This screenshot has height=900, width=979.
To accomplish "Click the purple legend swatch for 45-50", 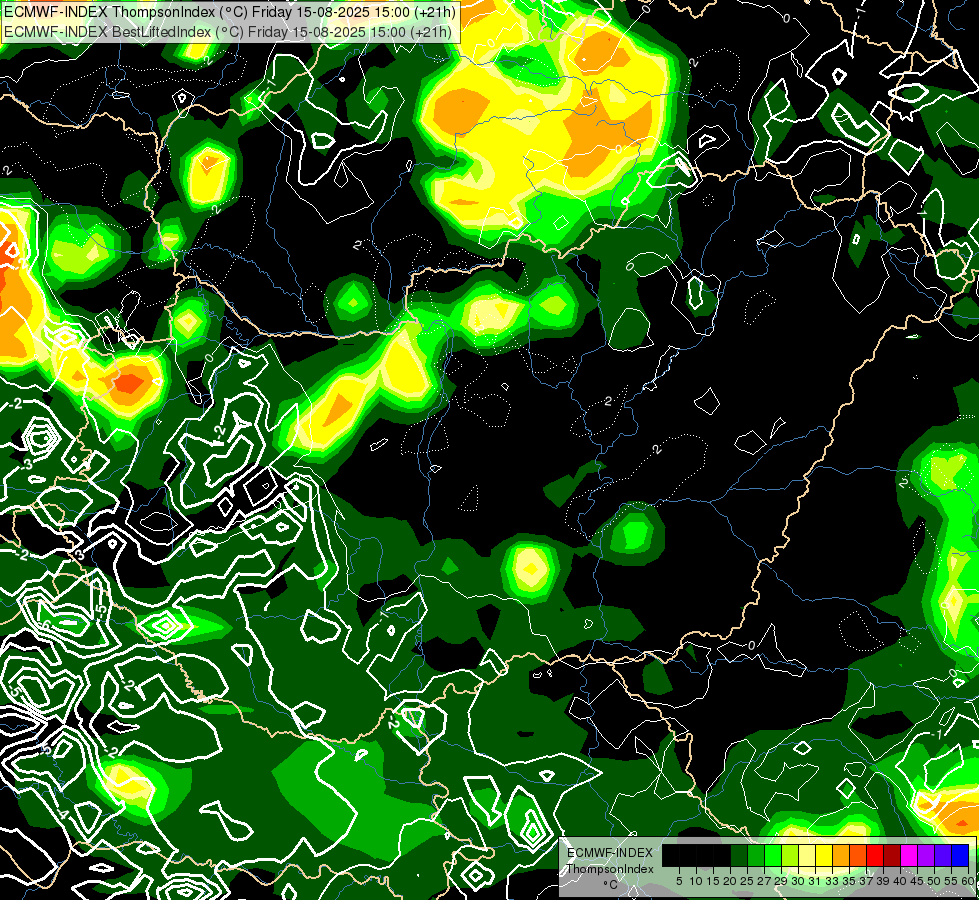I will click(x=927, y=855).
